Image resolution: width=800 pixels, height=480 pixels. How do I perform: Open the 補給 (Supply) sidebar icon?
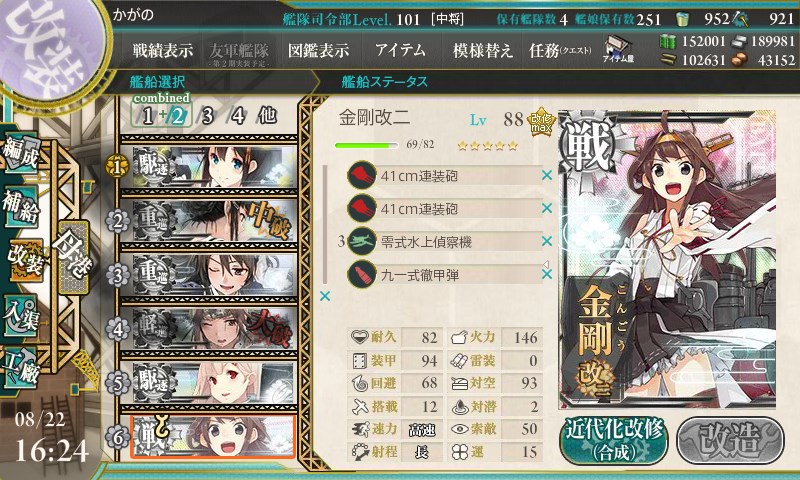21,208
